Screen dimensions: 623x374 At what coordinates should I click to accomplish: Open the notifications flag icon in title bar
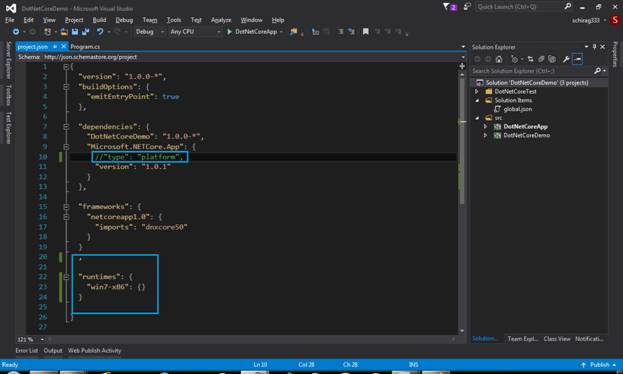(x=450, y=7)
